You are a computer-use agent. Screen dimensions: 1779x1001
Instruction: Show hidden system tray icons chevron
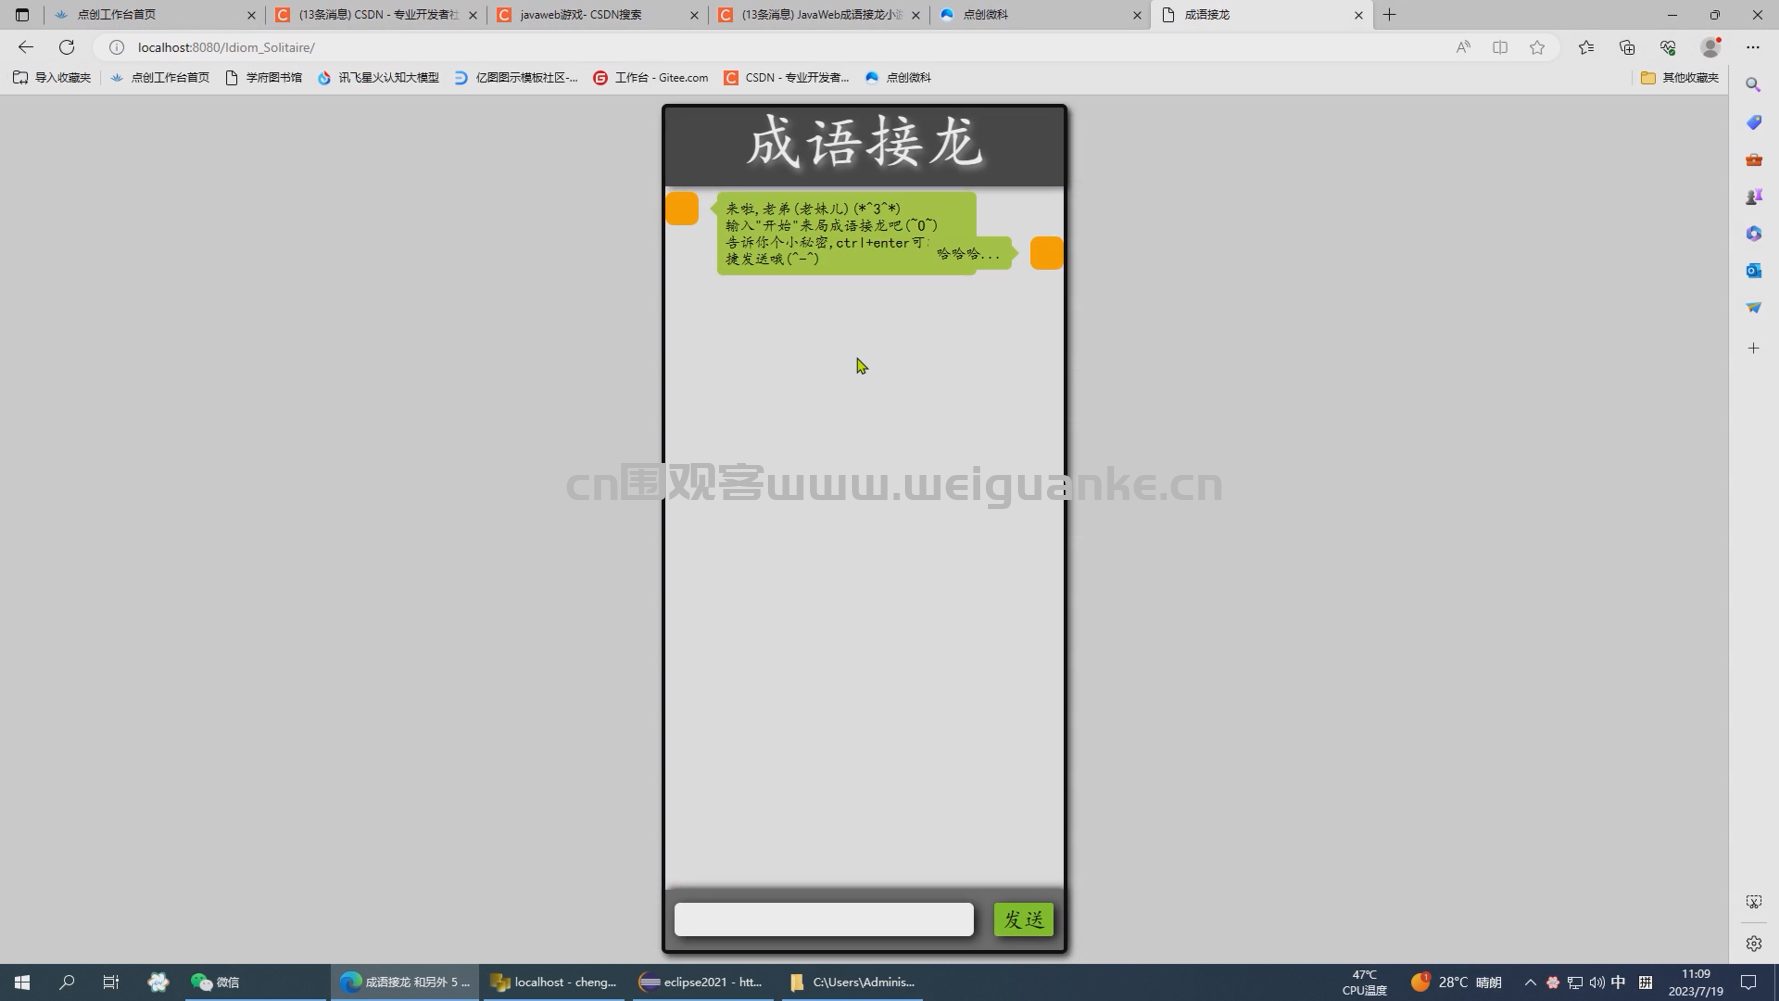coord(1530,982)
